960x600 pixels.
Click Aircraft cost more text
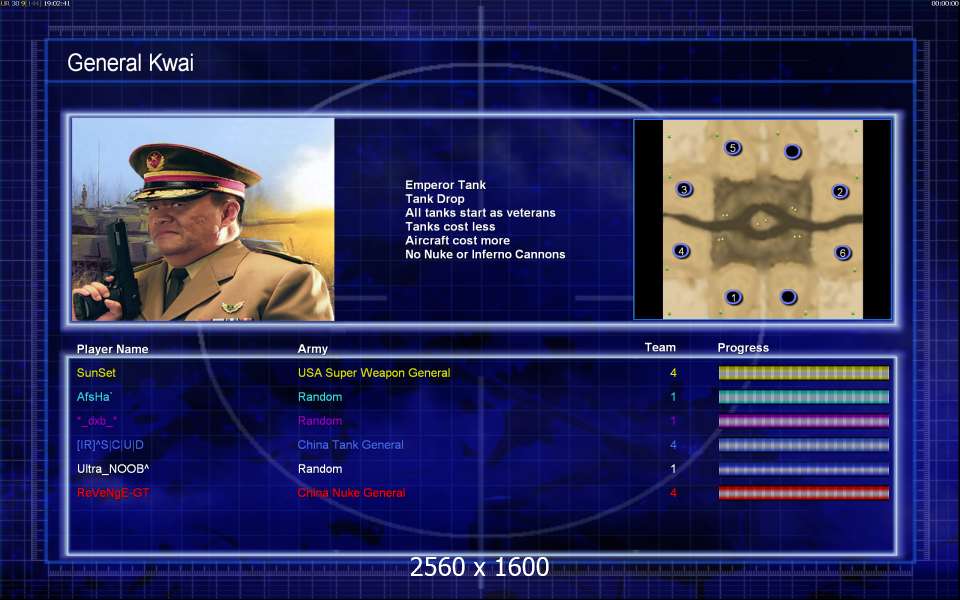click(x=457, y=241)
